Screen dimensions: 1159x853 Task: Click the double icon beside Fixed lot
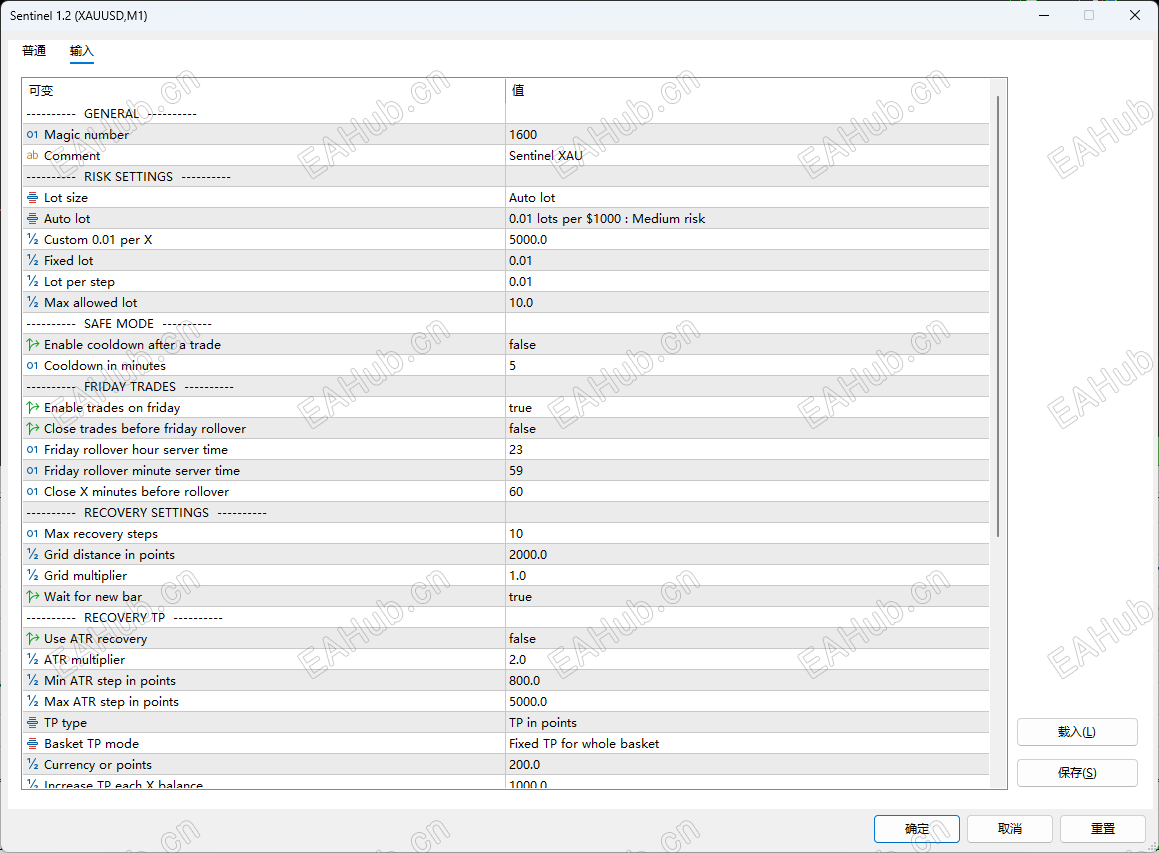(33, 260)
